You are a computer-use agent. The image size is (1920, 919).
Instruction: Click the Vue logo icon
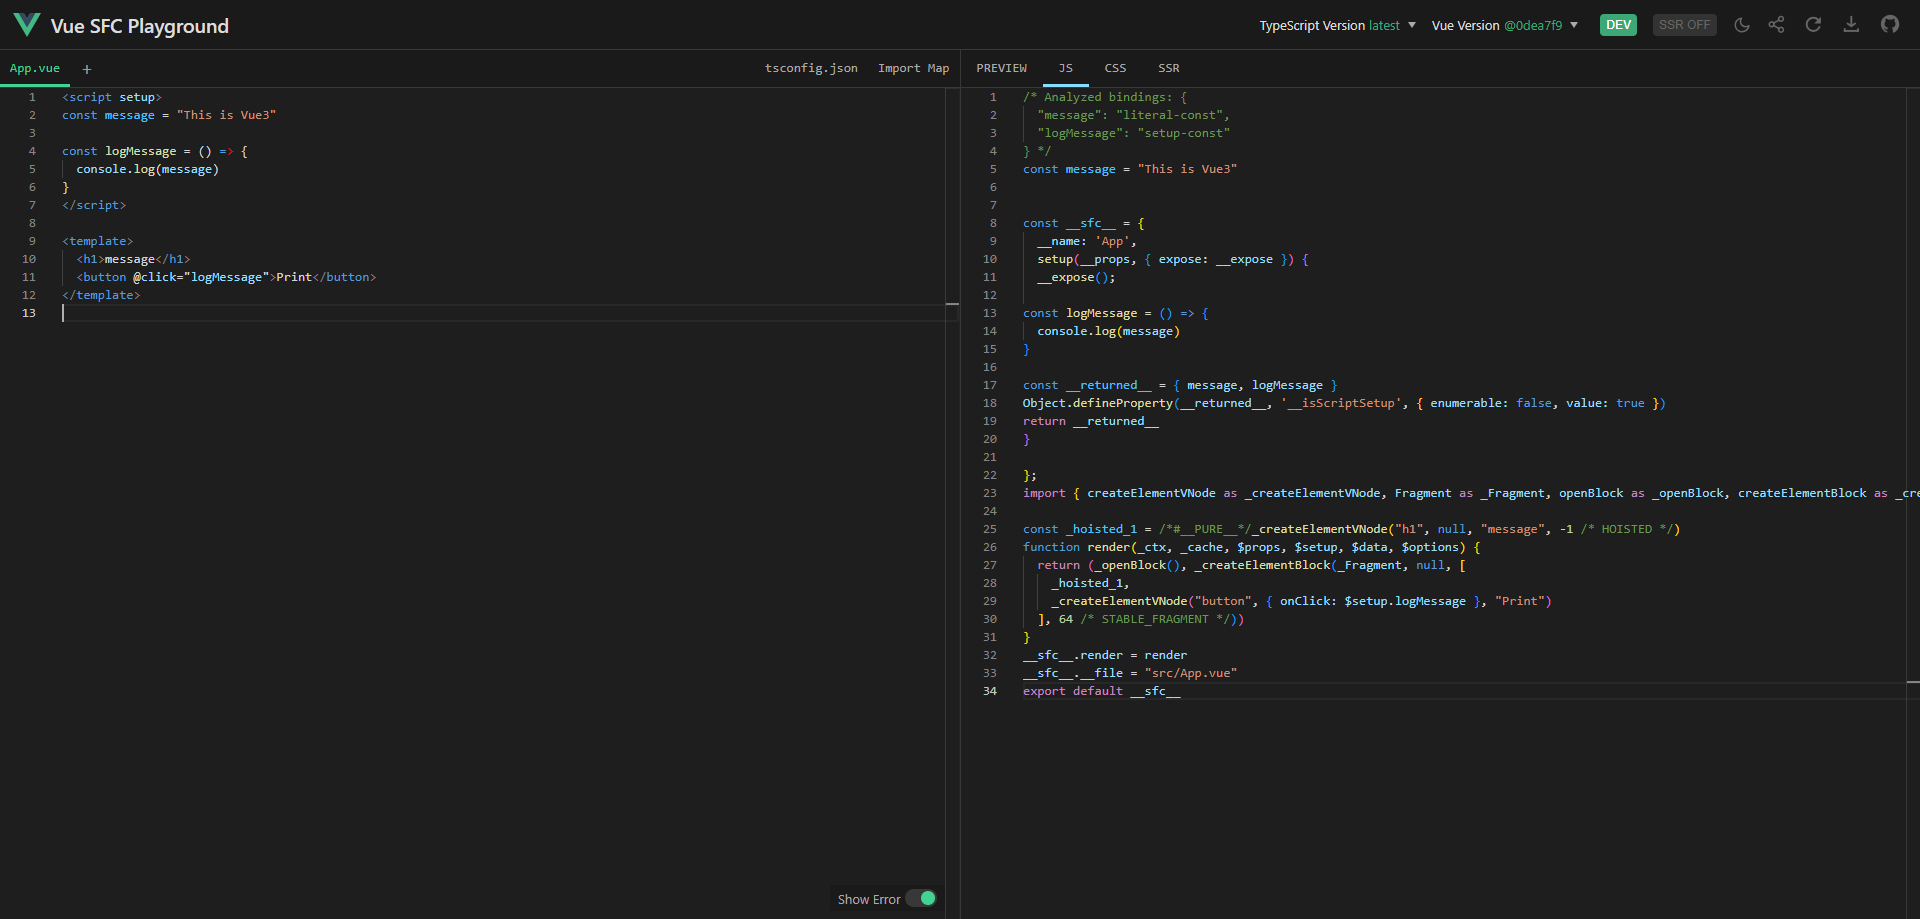click(x=27, y=25)
